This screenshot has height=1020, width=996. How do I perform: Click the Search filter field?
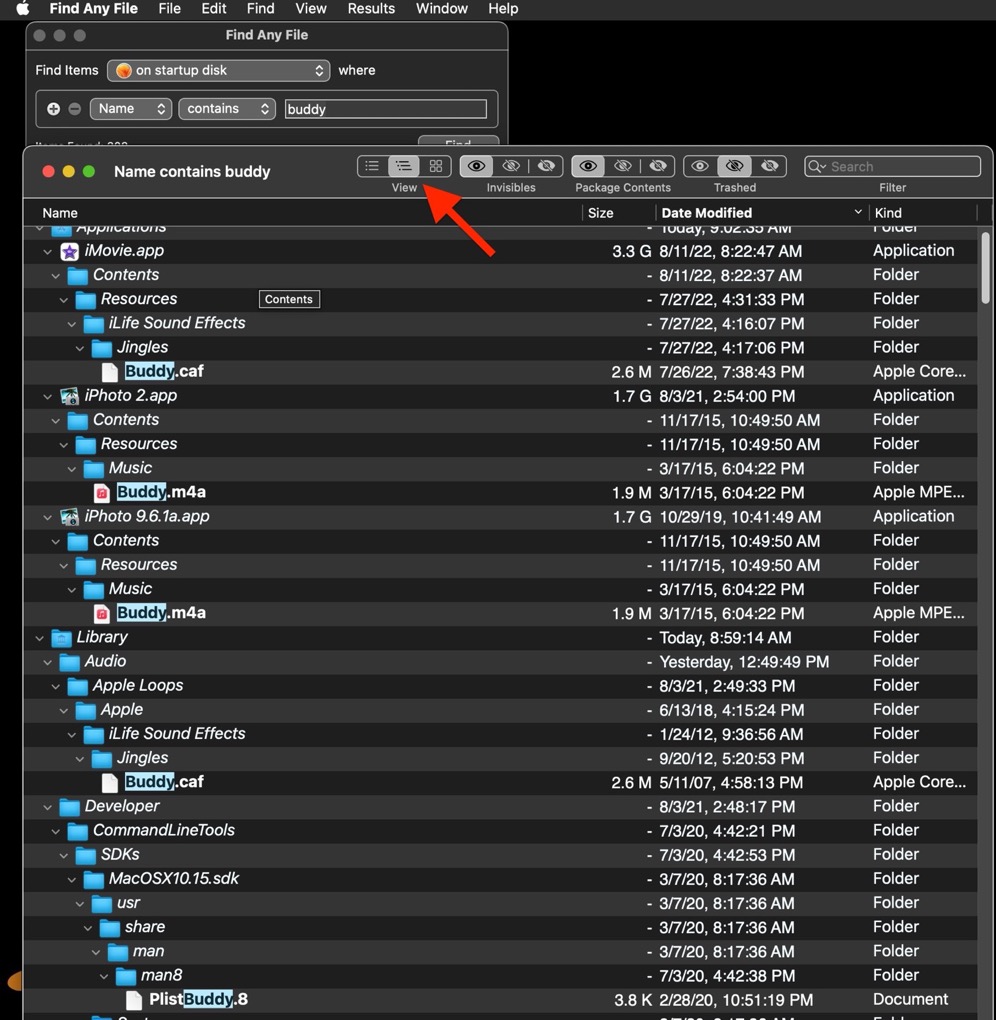893,167
